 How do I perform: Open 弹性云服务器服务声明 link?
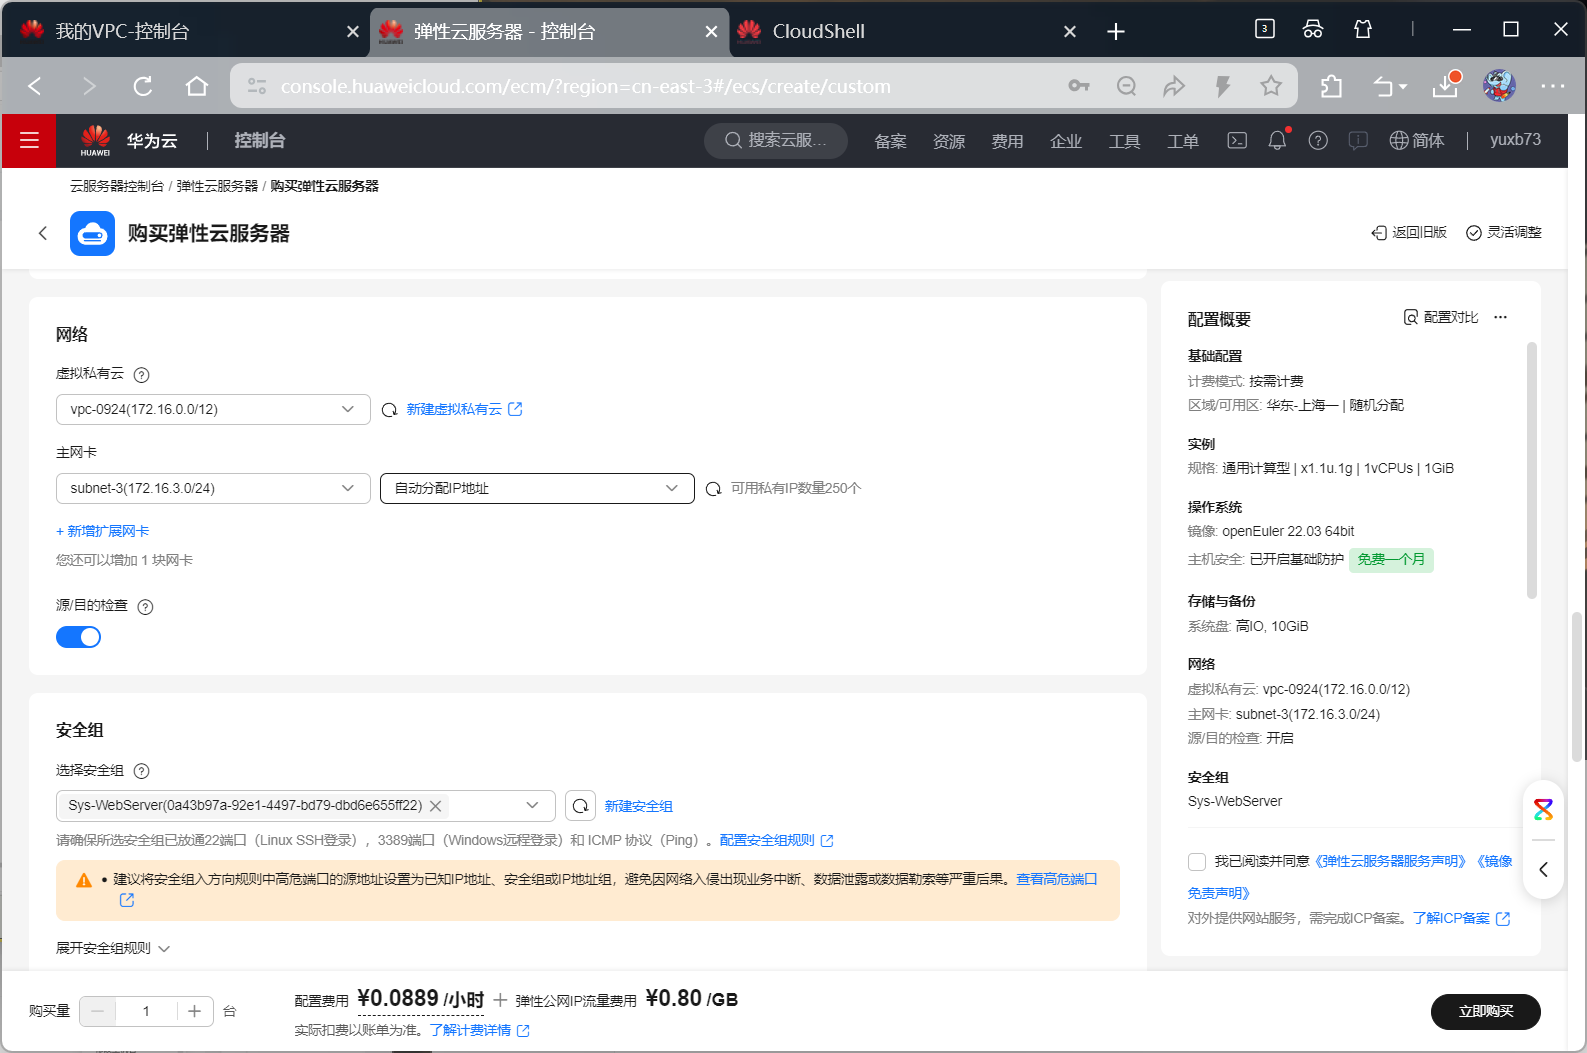(x=1390, y=861)
